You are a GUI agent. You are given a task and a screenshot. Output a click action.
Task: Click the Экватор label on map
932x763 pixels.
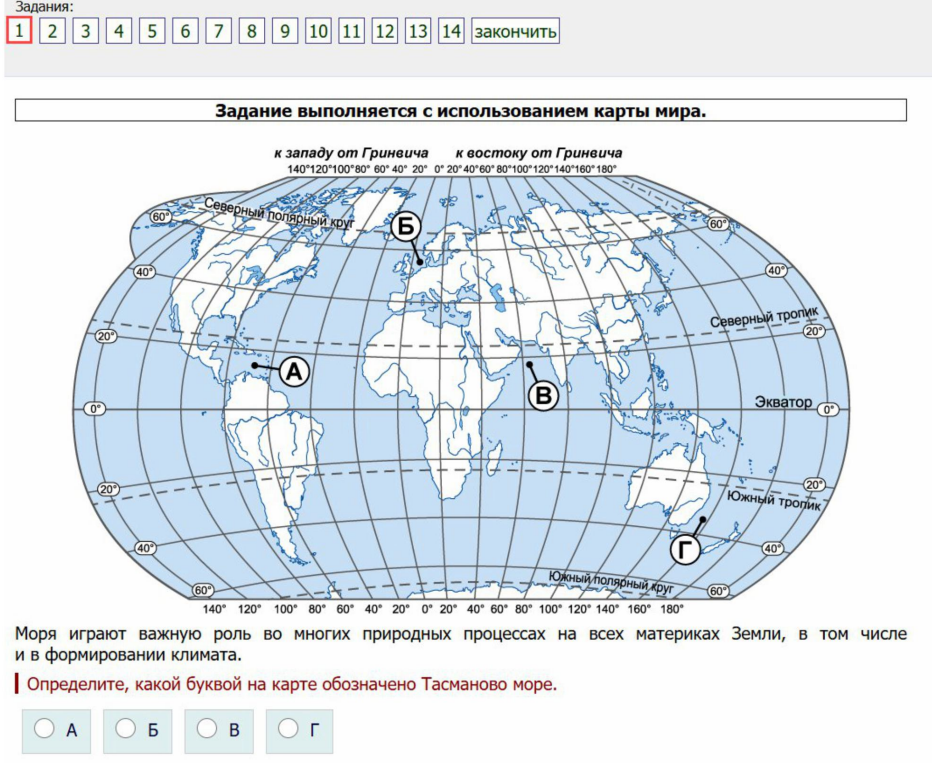coord(783,402)
